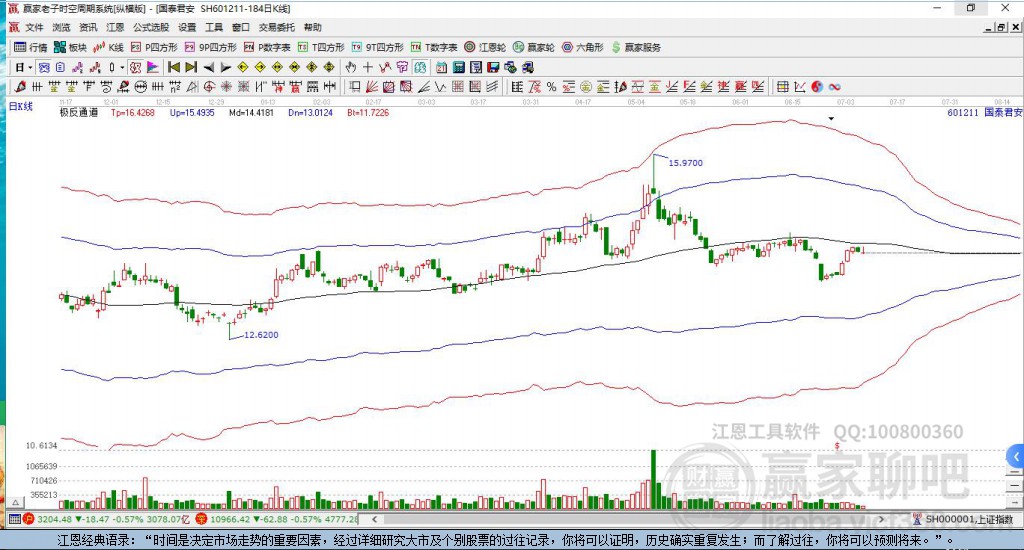Screen dimensions: 1024x550
Task: Open the 9T四方形 tool
Action: click(x=377, y=47)
